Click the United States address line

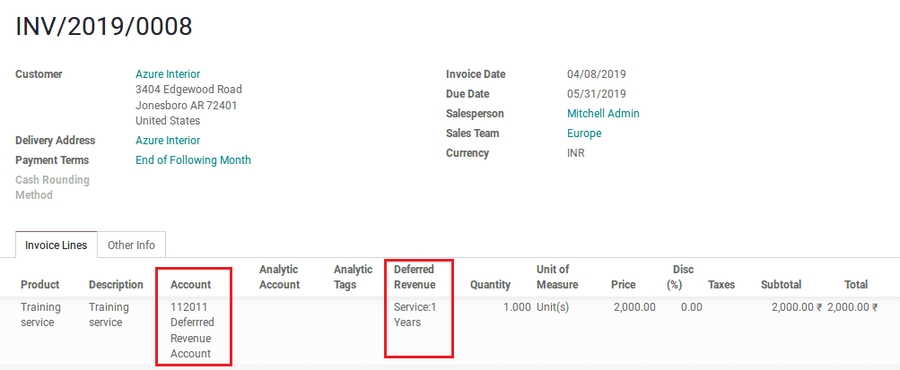[168, 121]
